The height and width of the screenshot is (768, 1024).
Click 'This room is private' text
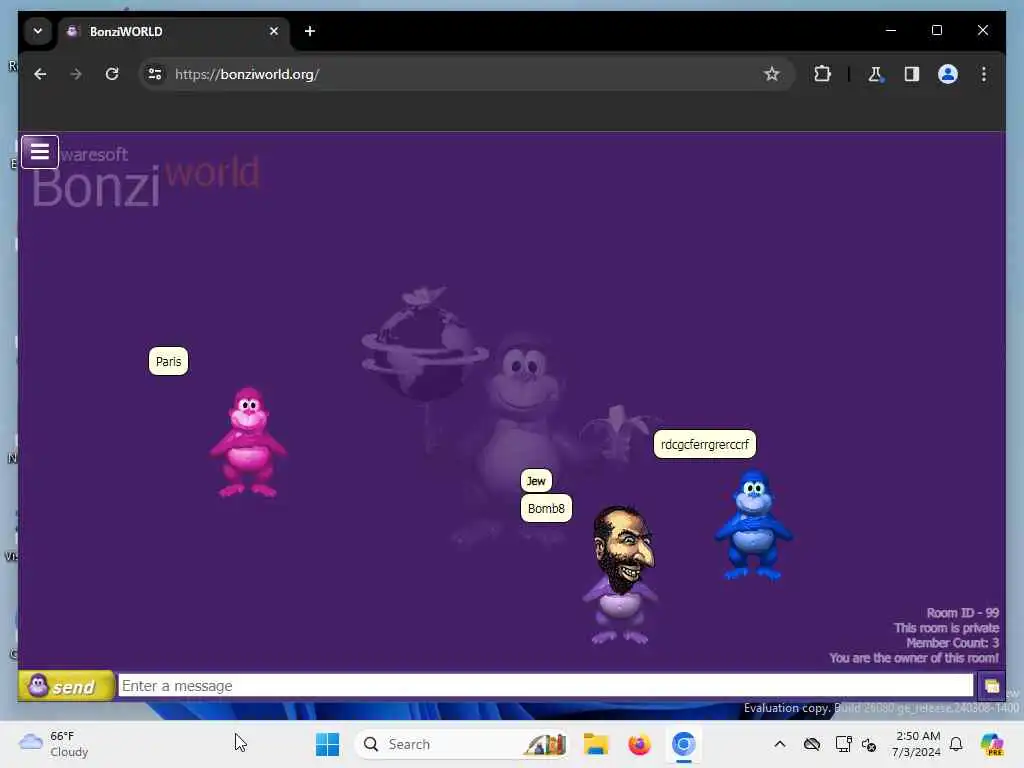coord(946,628)
